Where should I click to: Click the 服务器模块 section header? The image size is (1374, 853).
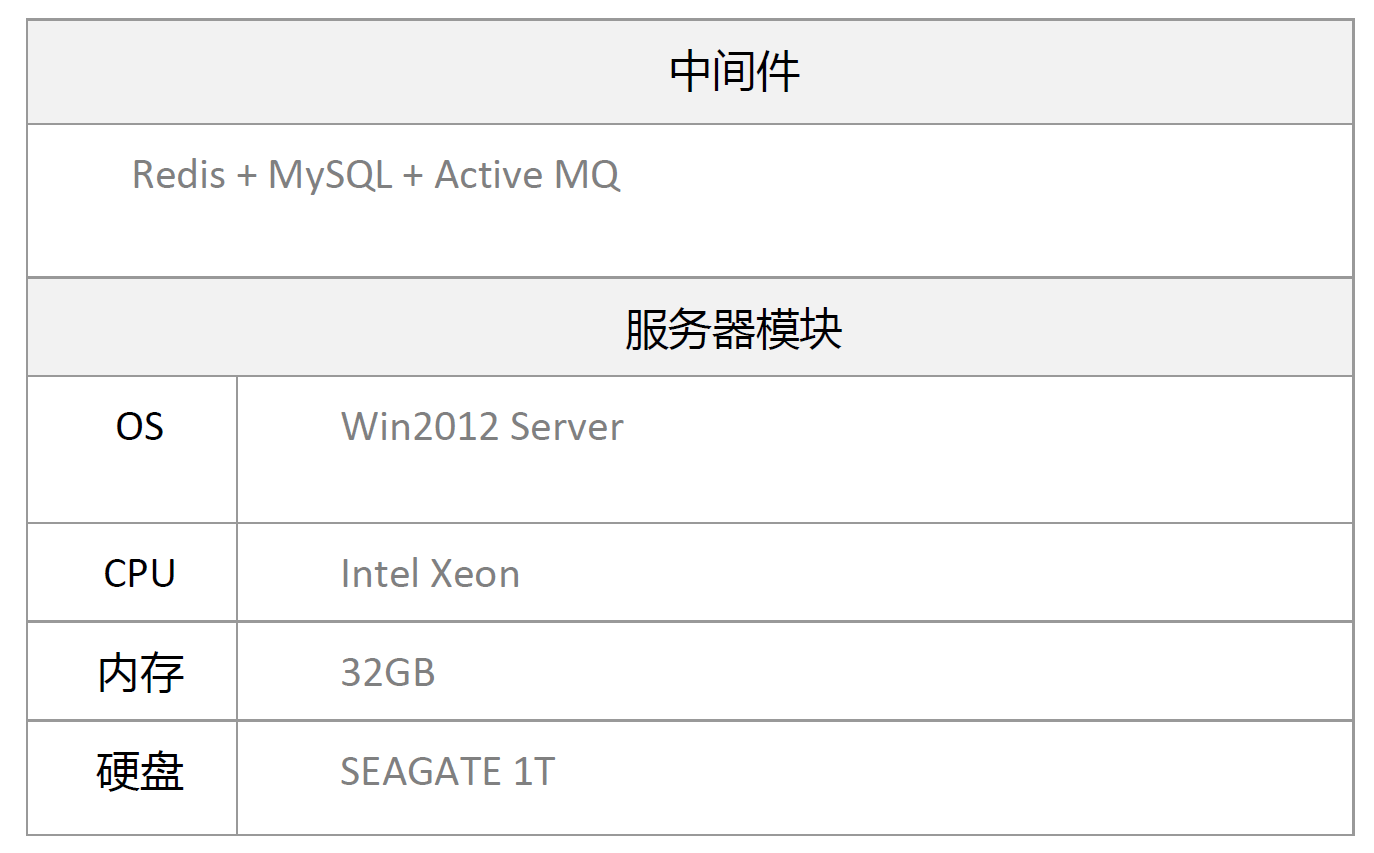pyautogui.click(x=690, y=328)
